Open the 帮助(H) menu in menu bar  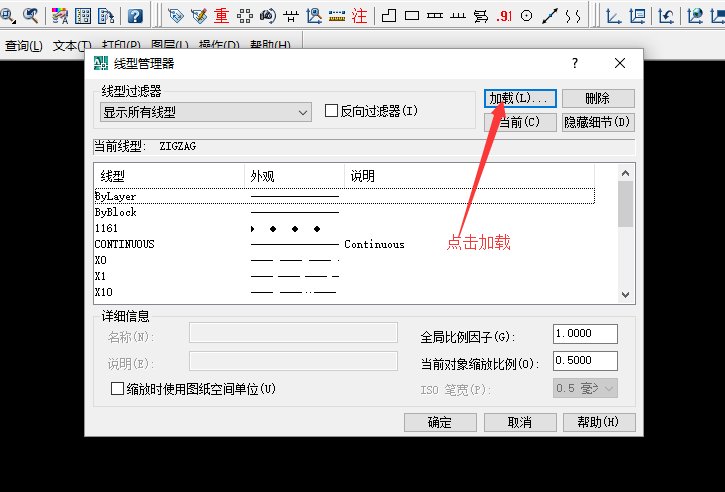[270, 45]
